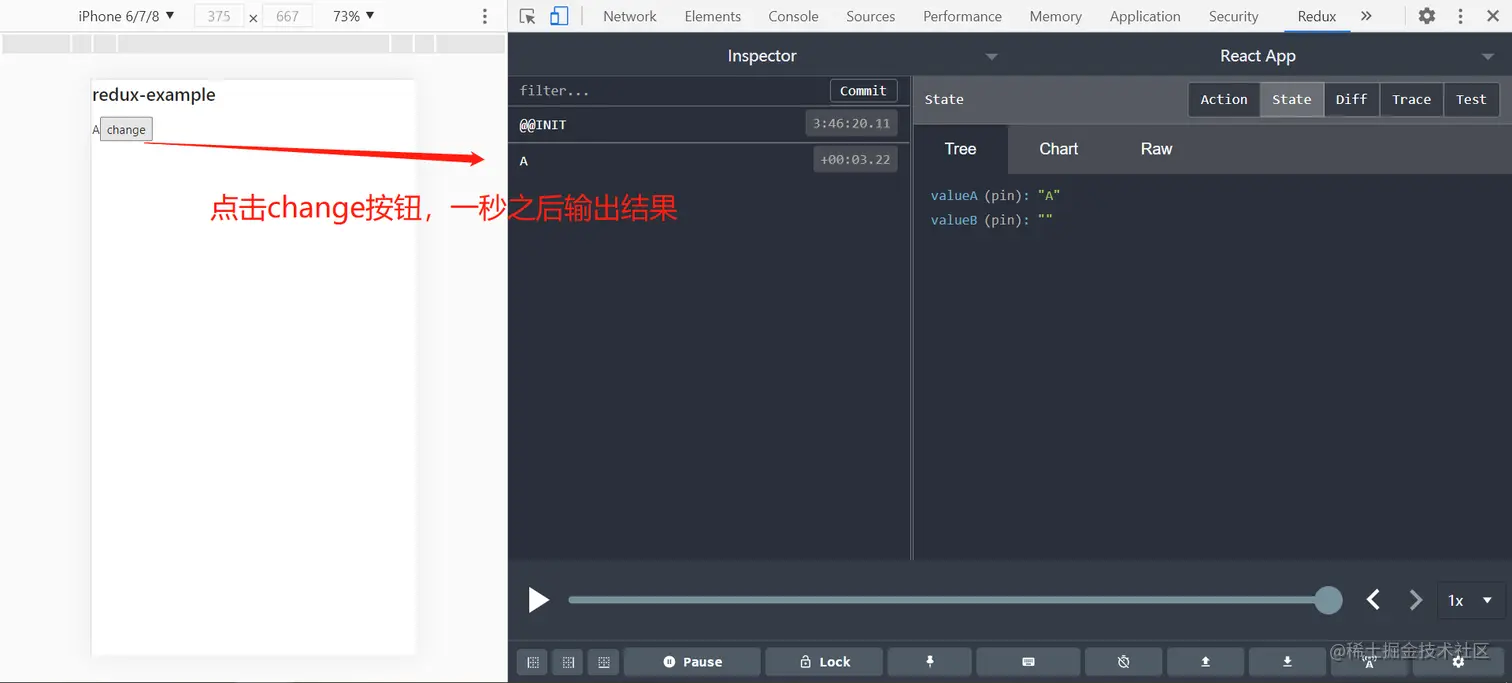Toggle the device toolbar icon

tap(559, 16)
